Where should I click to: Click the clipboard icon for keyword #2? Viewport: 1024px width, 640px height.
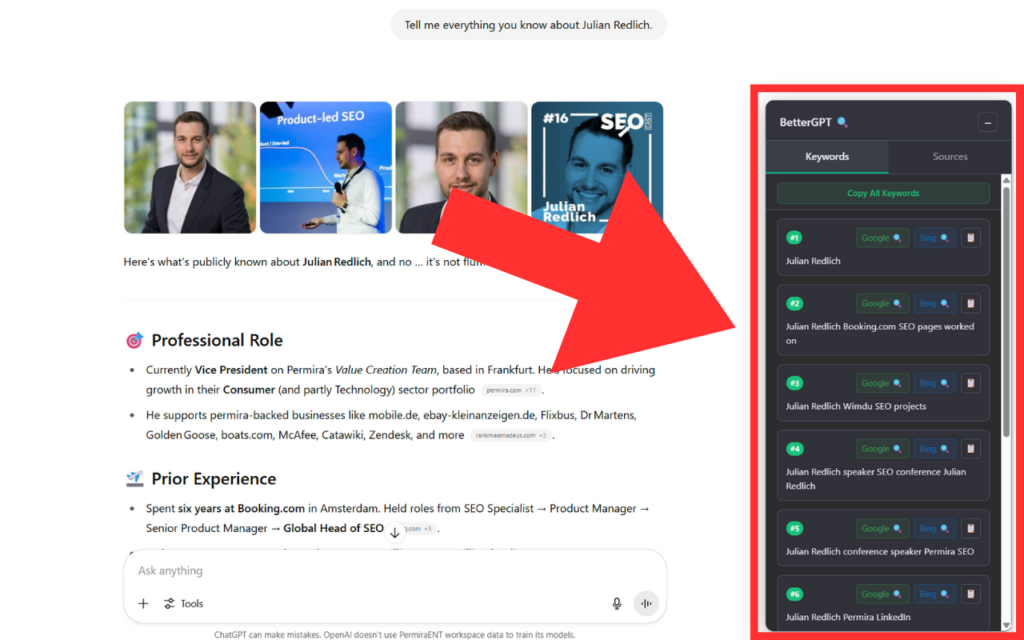click(x=970, y=303)
